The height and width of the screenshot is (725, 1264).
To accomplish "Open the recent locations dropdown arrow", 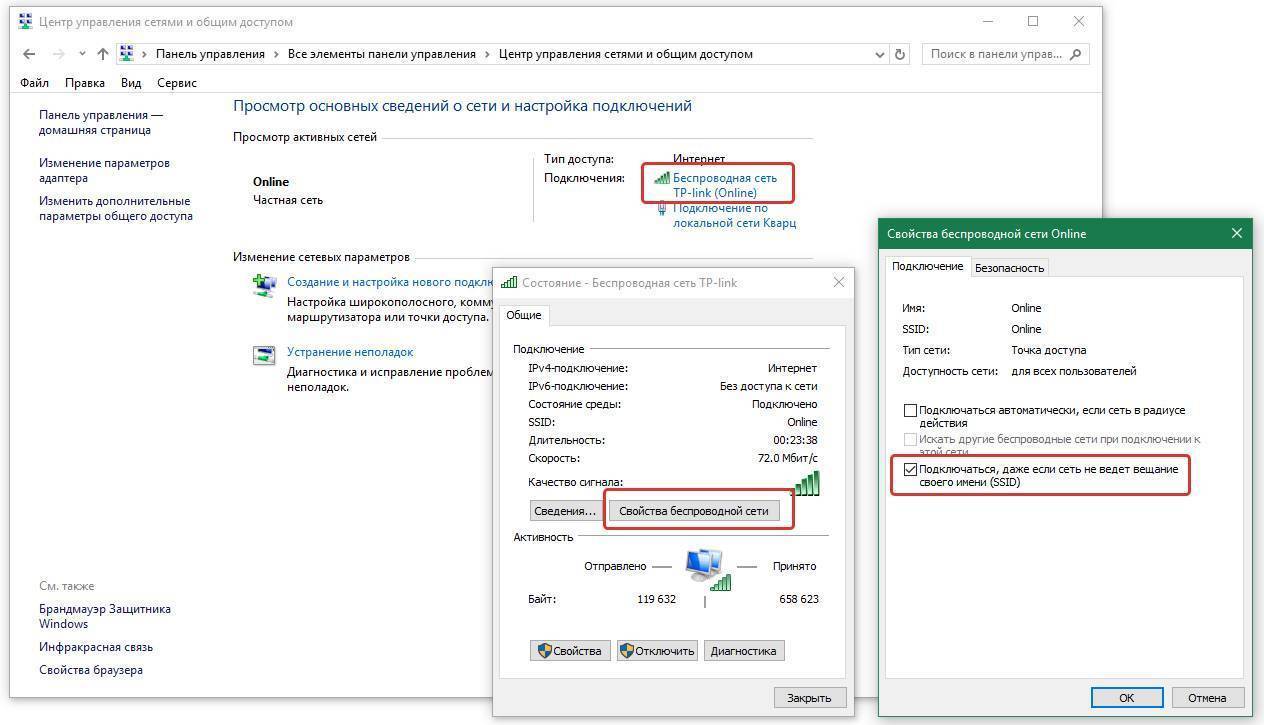I will click(82, 54).
